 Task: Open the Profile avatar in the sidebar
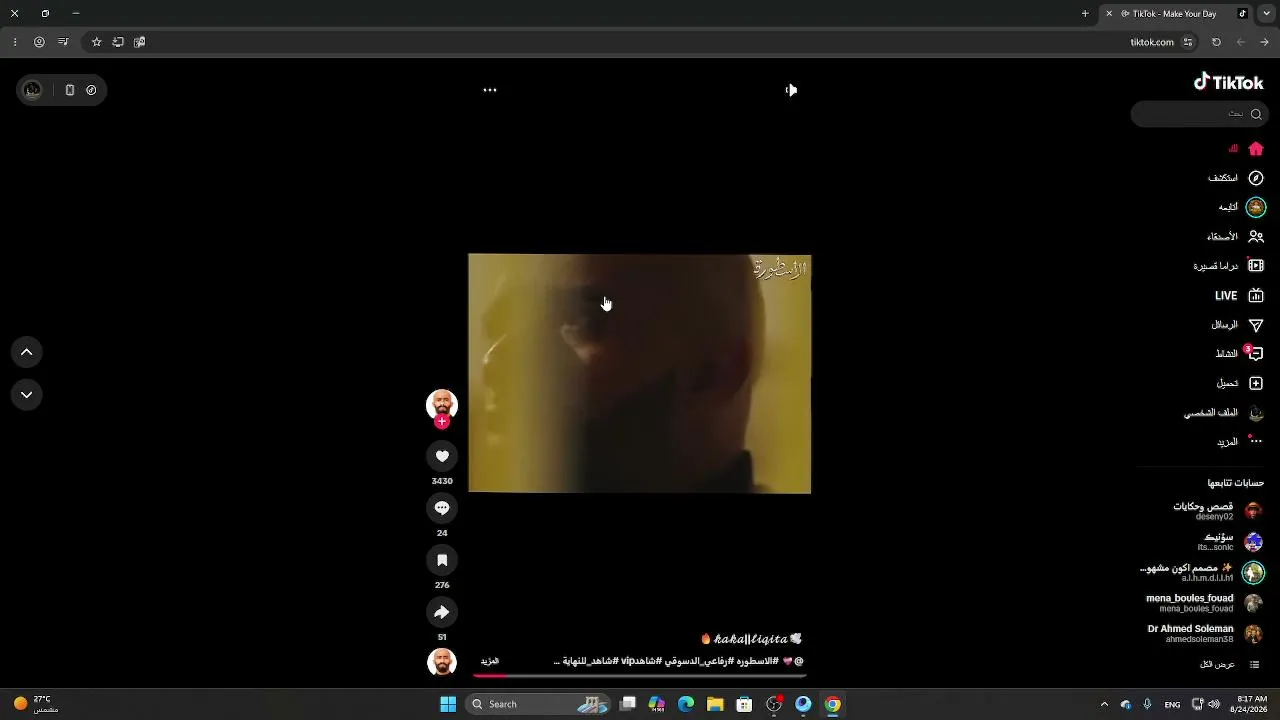(1256, 413)
